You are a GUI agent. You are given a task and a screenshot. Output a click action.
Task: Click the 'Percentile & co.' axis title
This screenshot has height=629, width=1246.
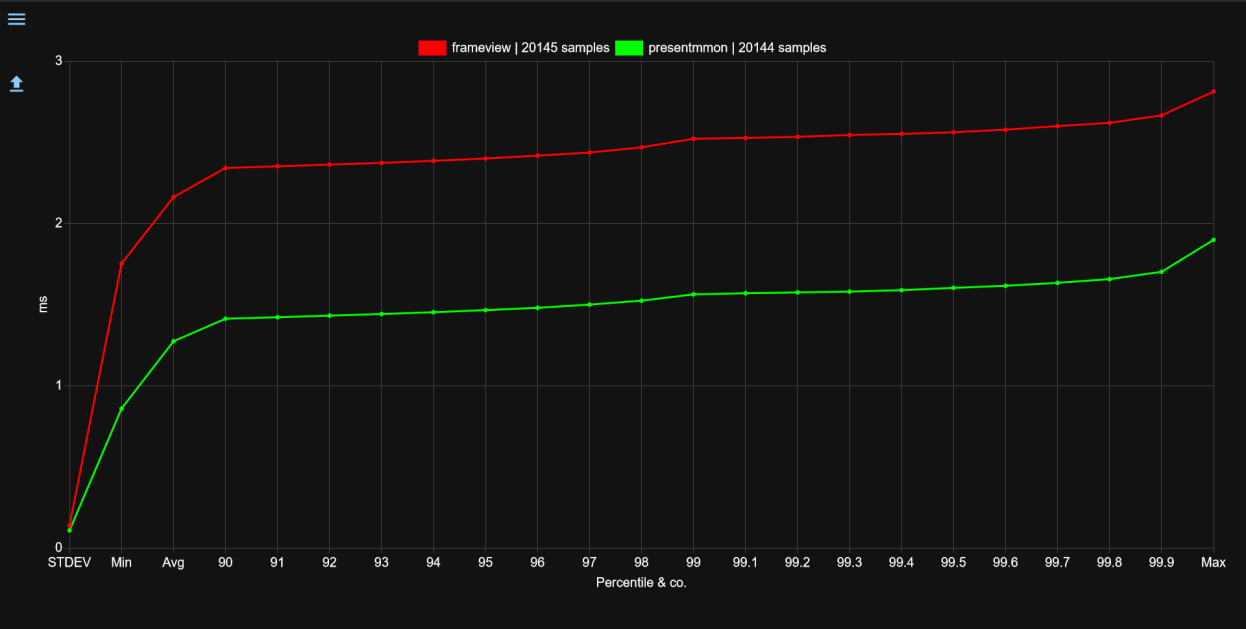[x=641, y=582]
